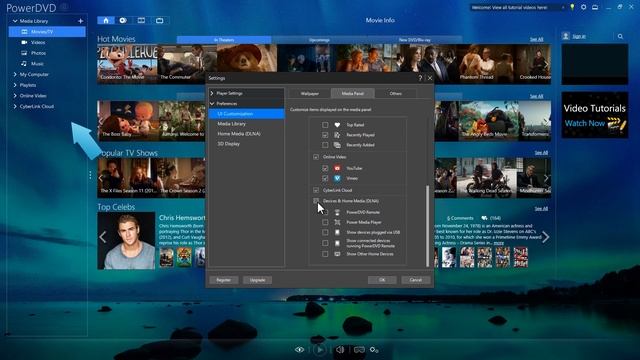The image size is (640, 360).
Task: Select the New DVD/Blu-ray tab
Action: (x=414, y=40)
